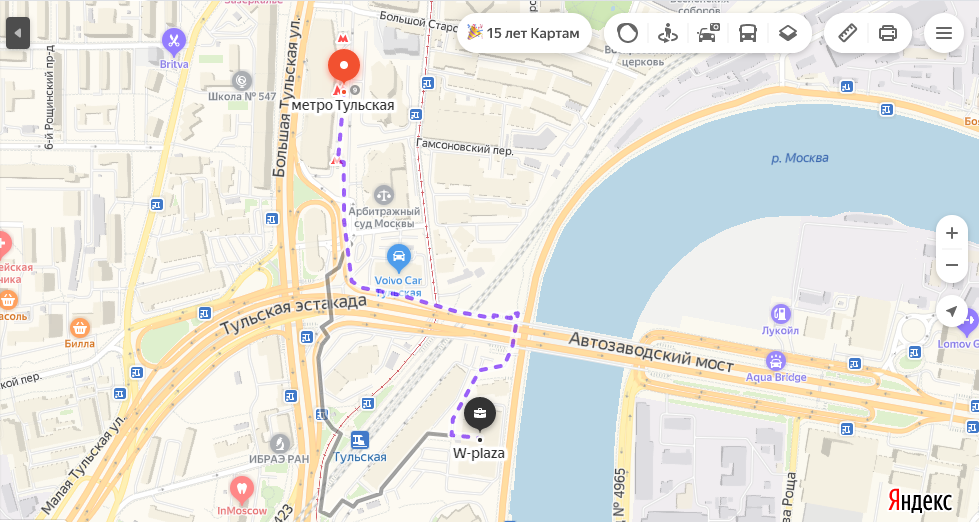Click the Тульская train station icon
This screenshot has width=979, height=522.
(x=359, y=440)
